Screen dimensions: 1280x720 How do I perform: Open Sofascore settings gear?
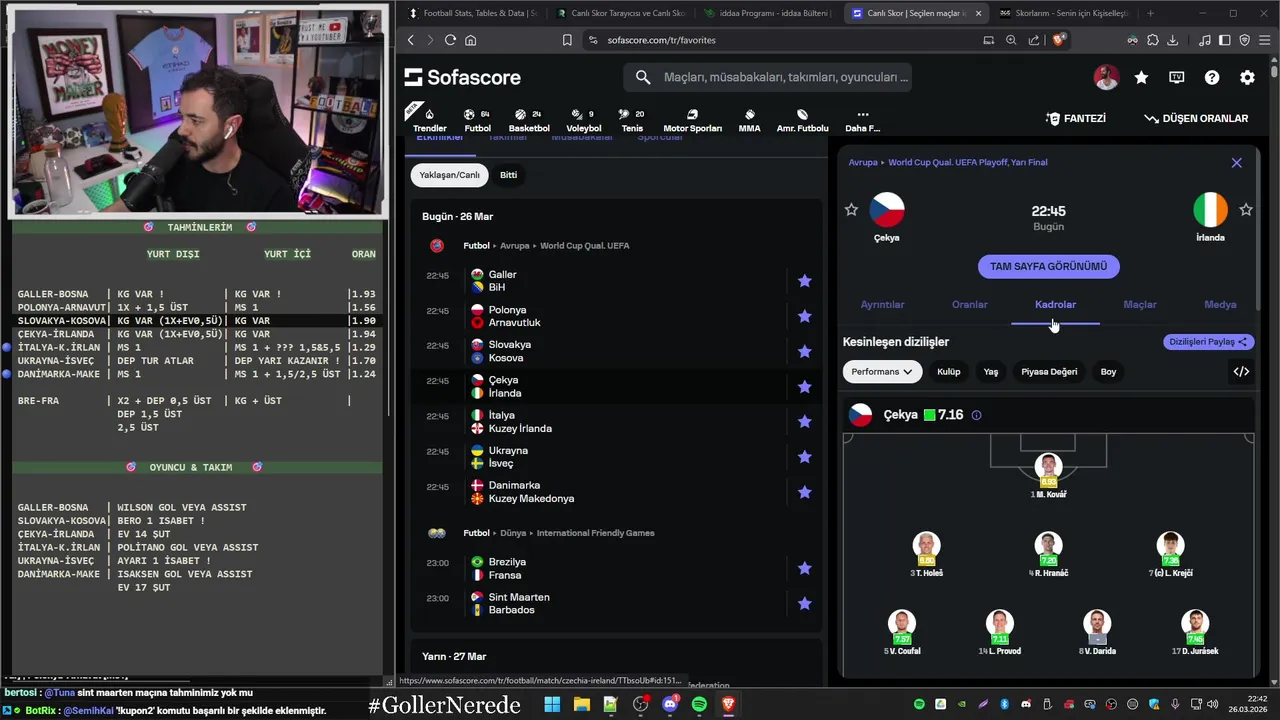pyautogui.click(x=1247, y=77)
